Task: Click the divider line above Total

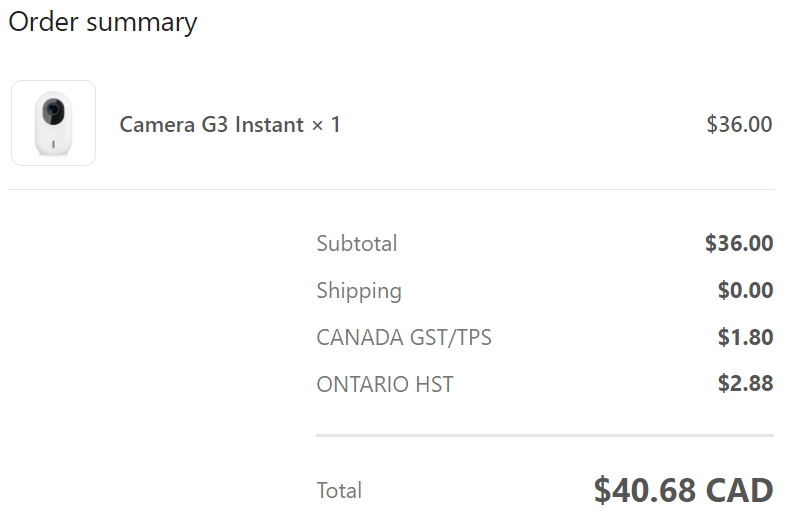Action: (545, 435)
